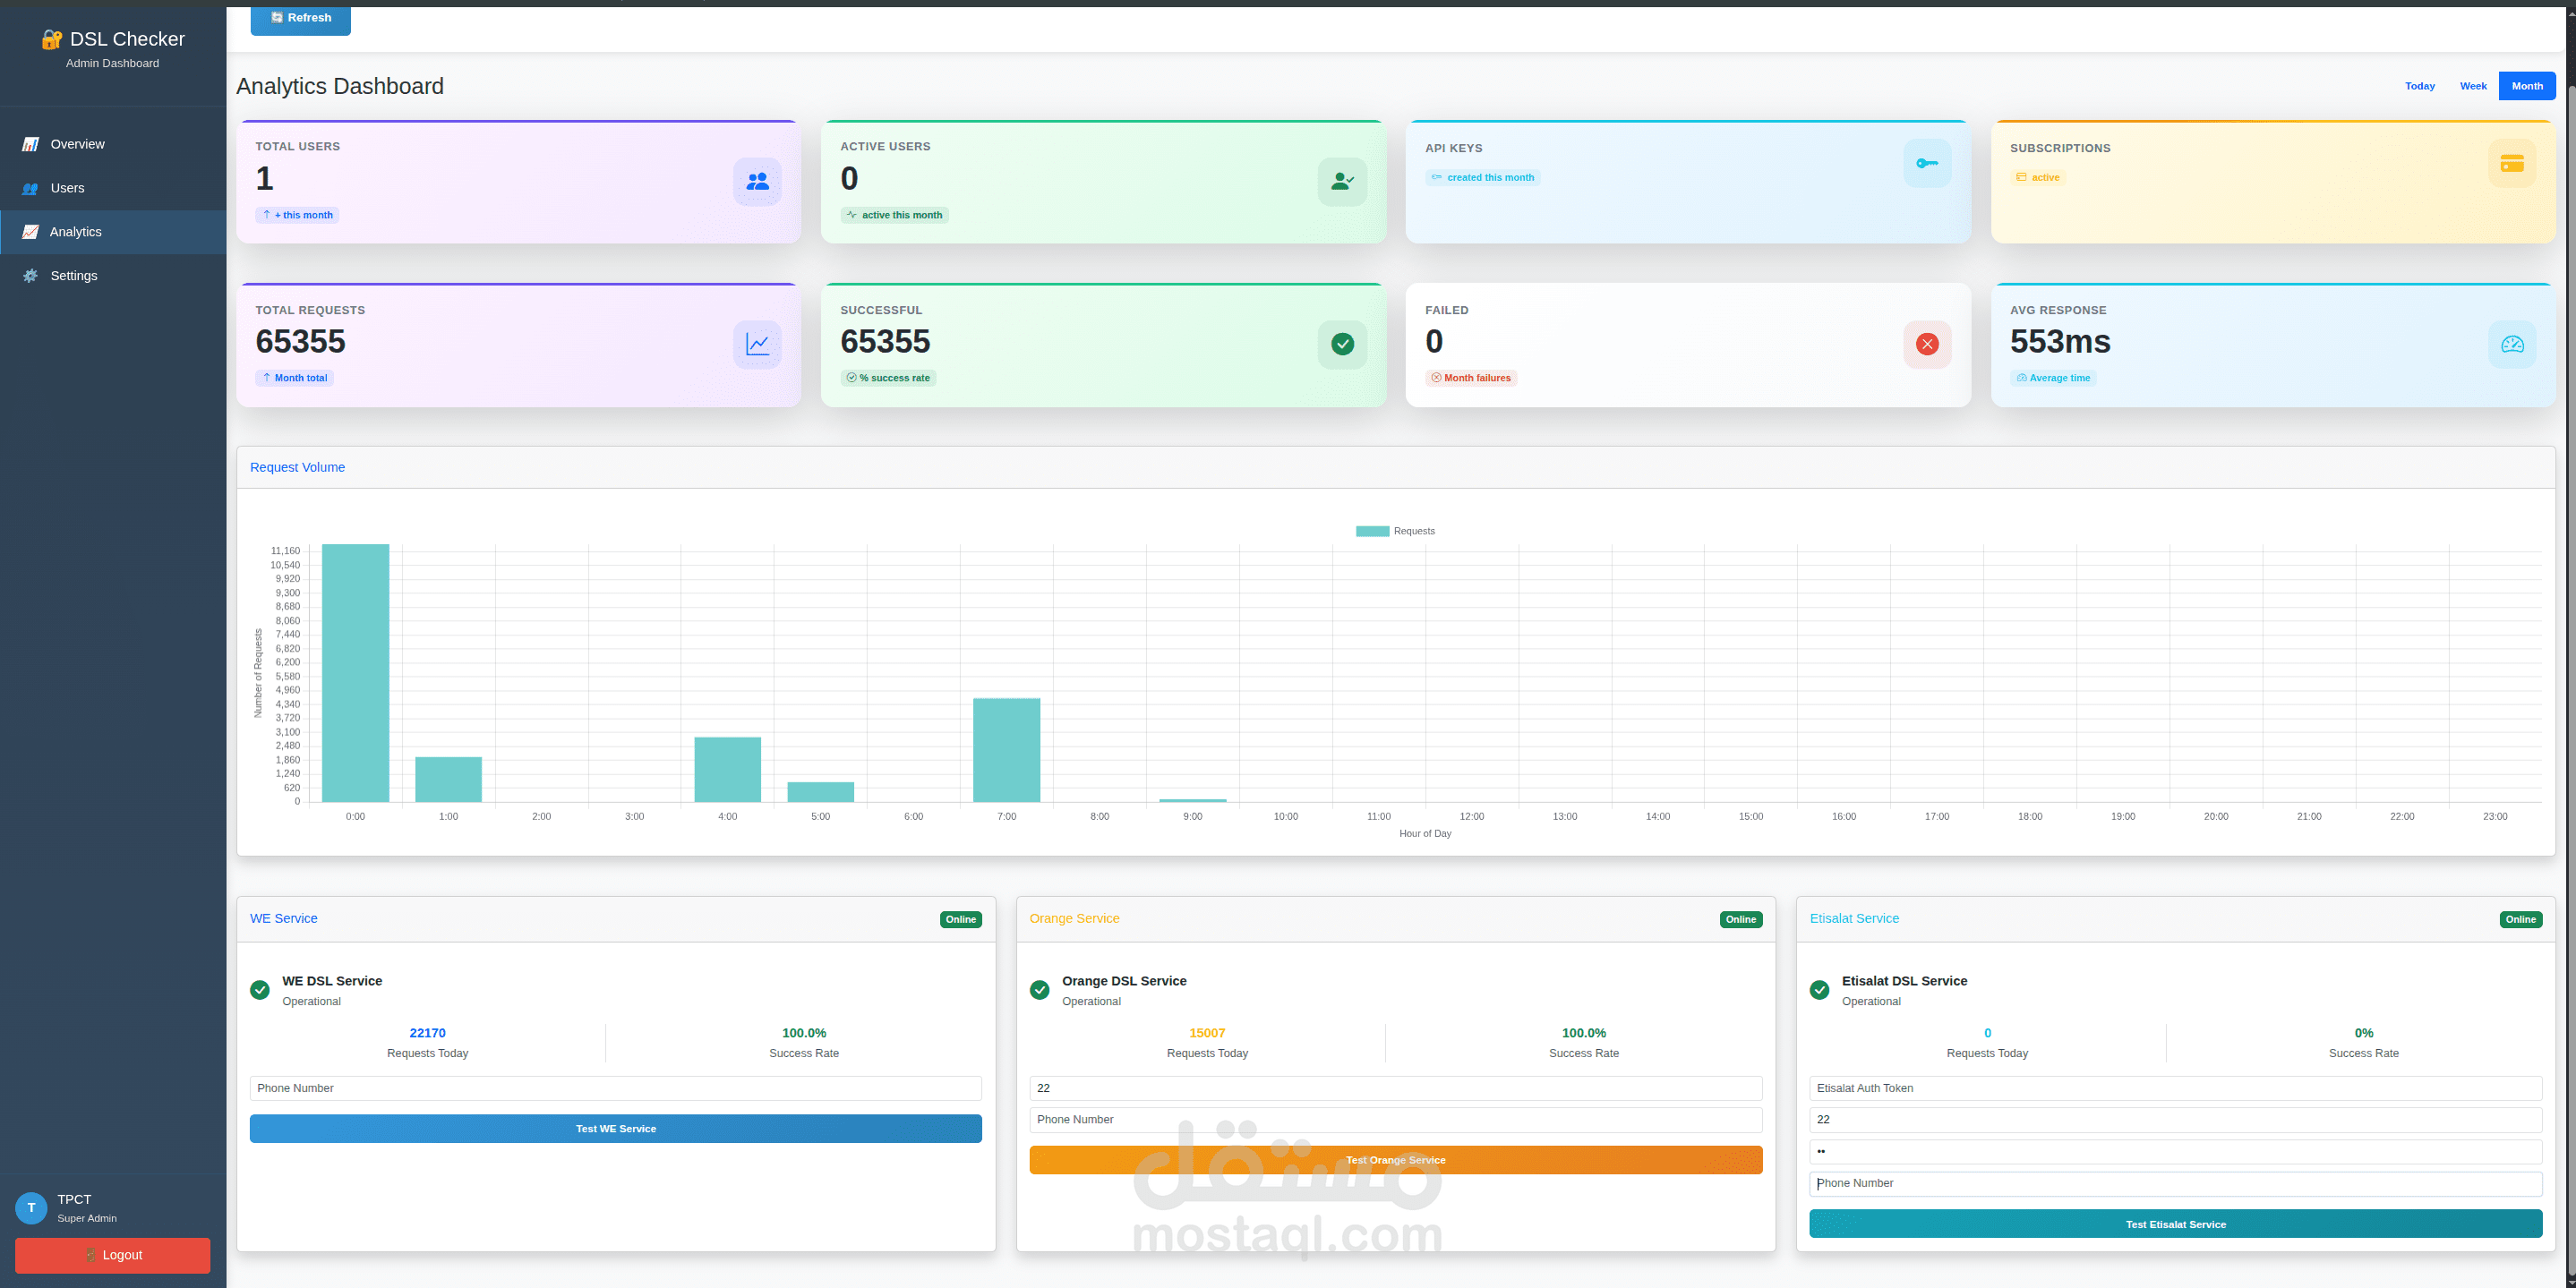The image size is (2576, 1288).
Task: Click the Orange Service heading
Action: click(1075, 918)
